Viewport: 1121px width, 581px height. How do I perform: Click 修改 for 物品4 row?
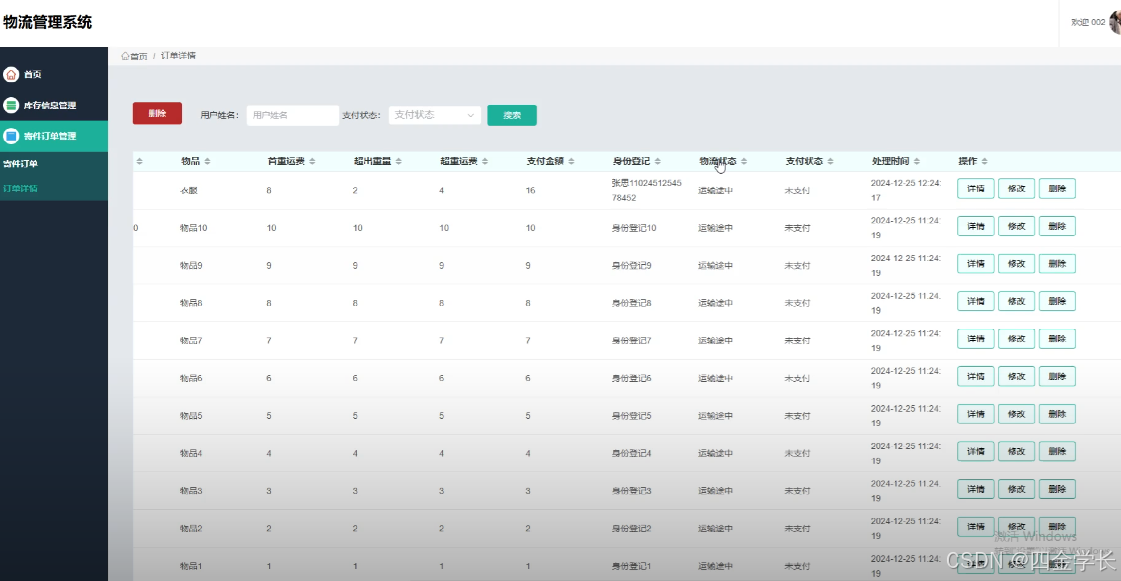pos(1017,452)
